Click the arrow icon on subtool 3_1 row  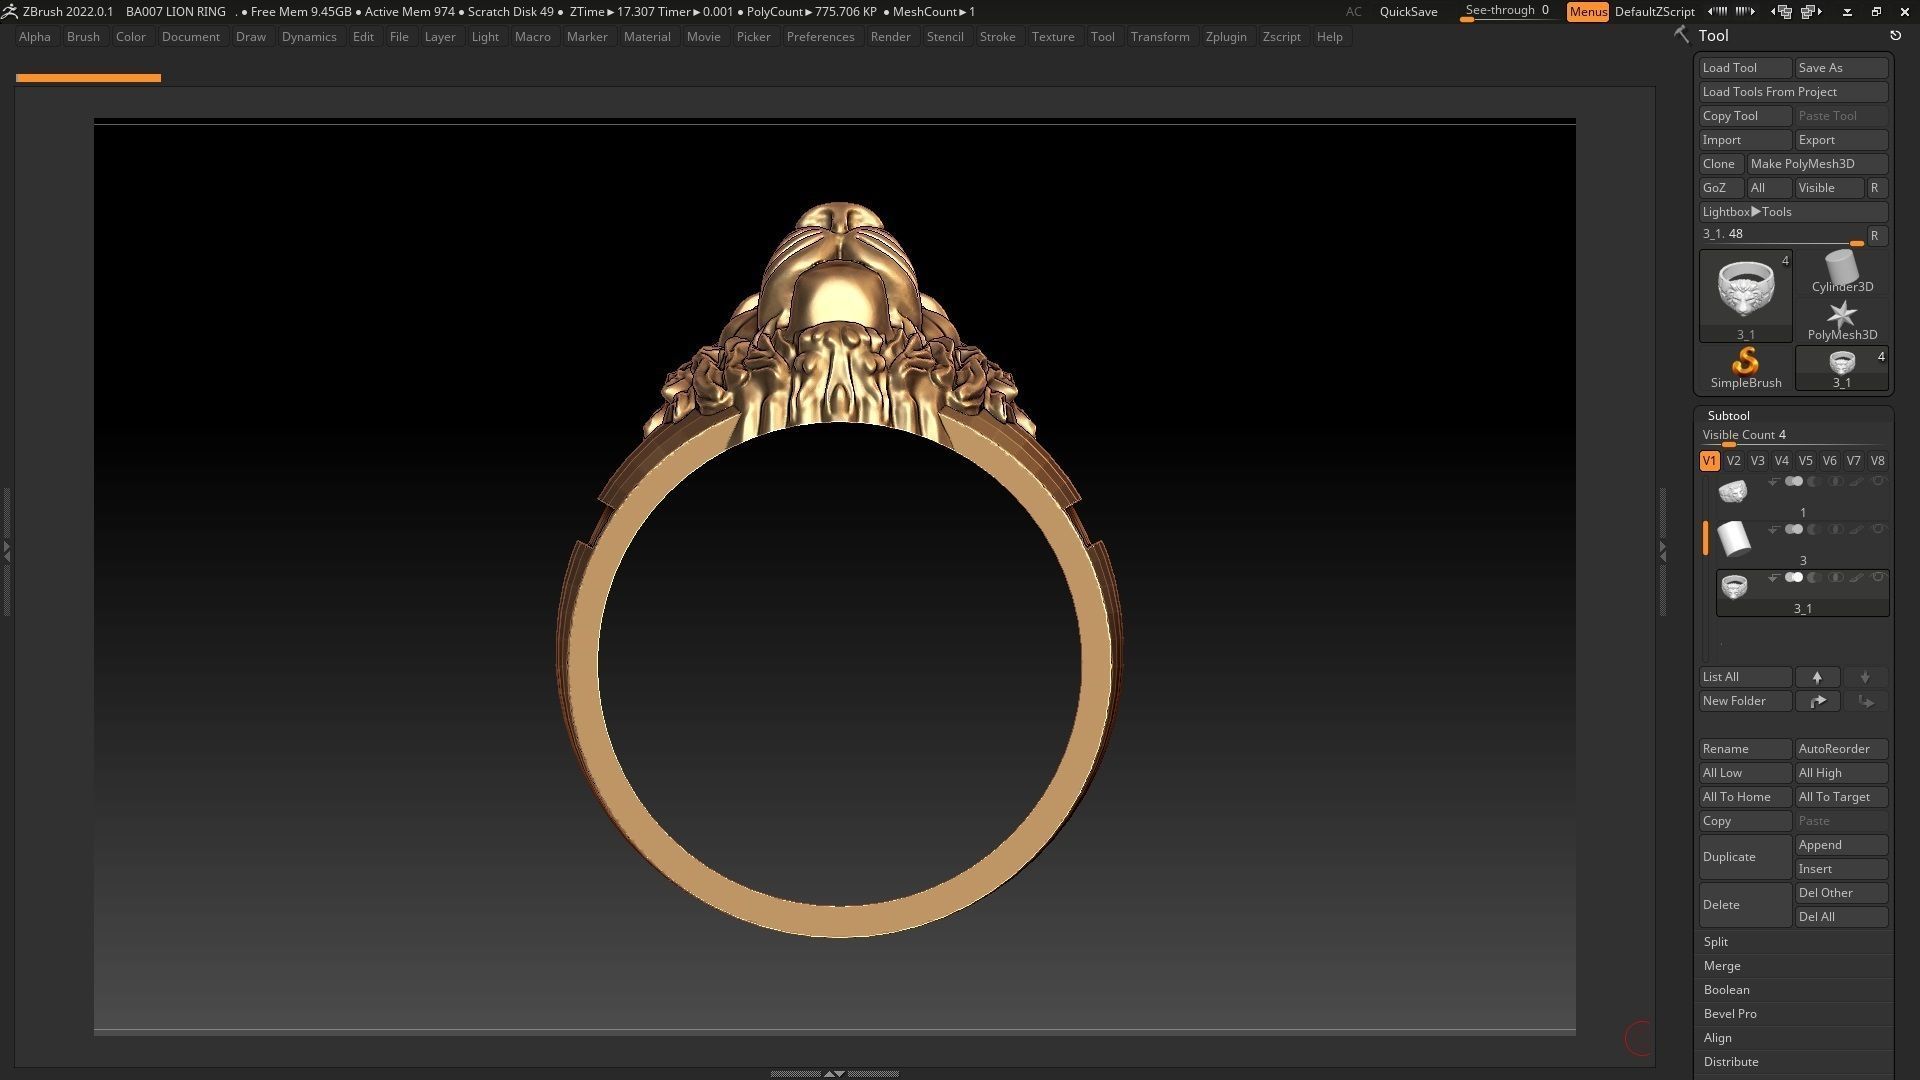1773,578
